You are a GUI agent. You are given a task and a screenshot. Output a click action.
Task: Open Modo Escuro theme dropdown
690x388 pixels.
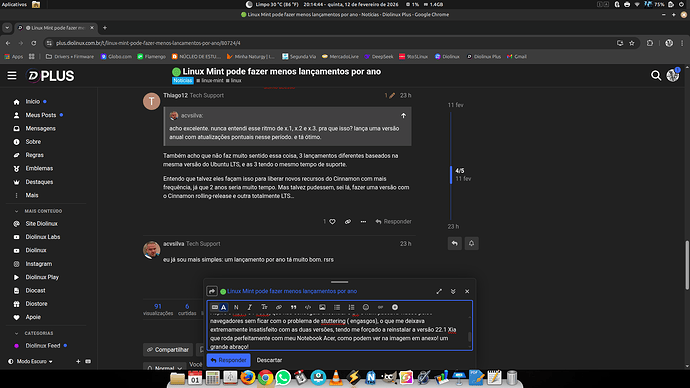coord(31,362)
